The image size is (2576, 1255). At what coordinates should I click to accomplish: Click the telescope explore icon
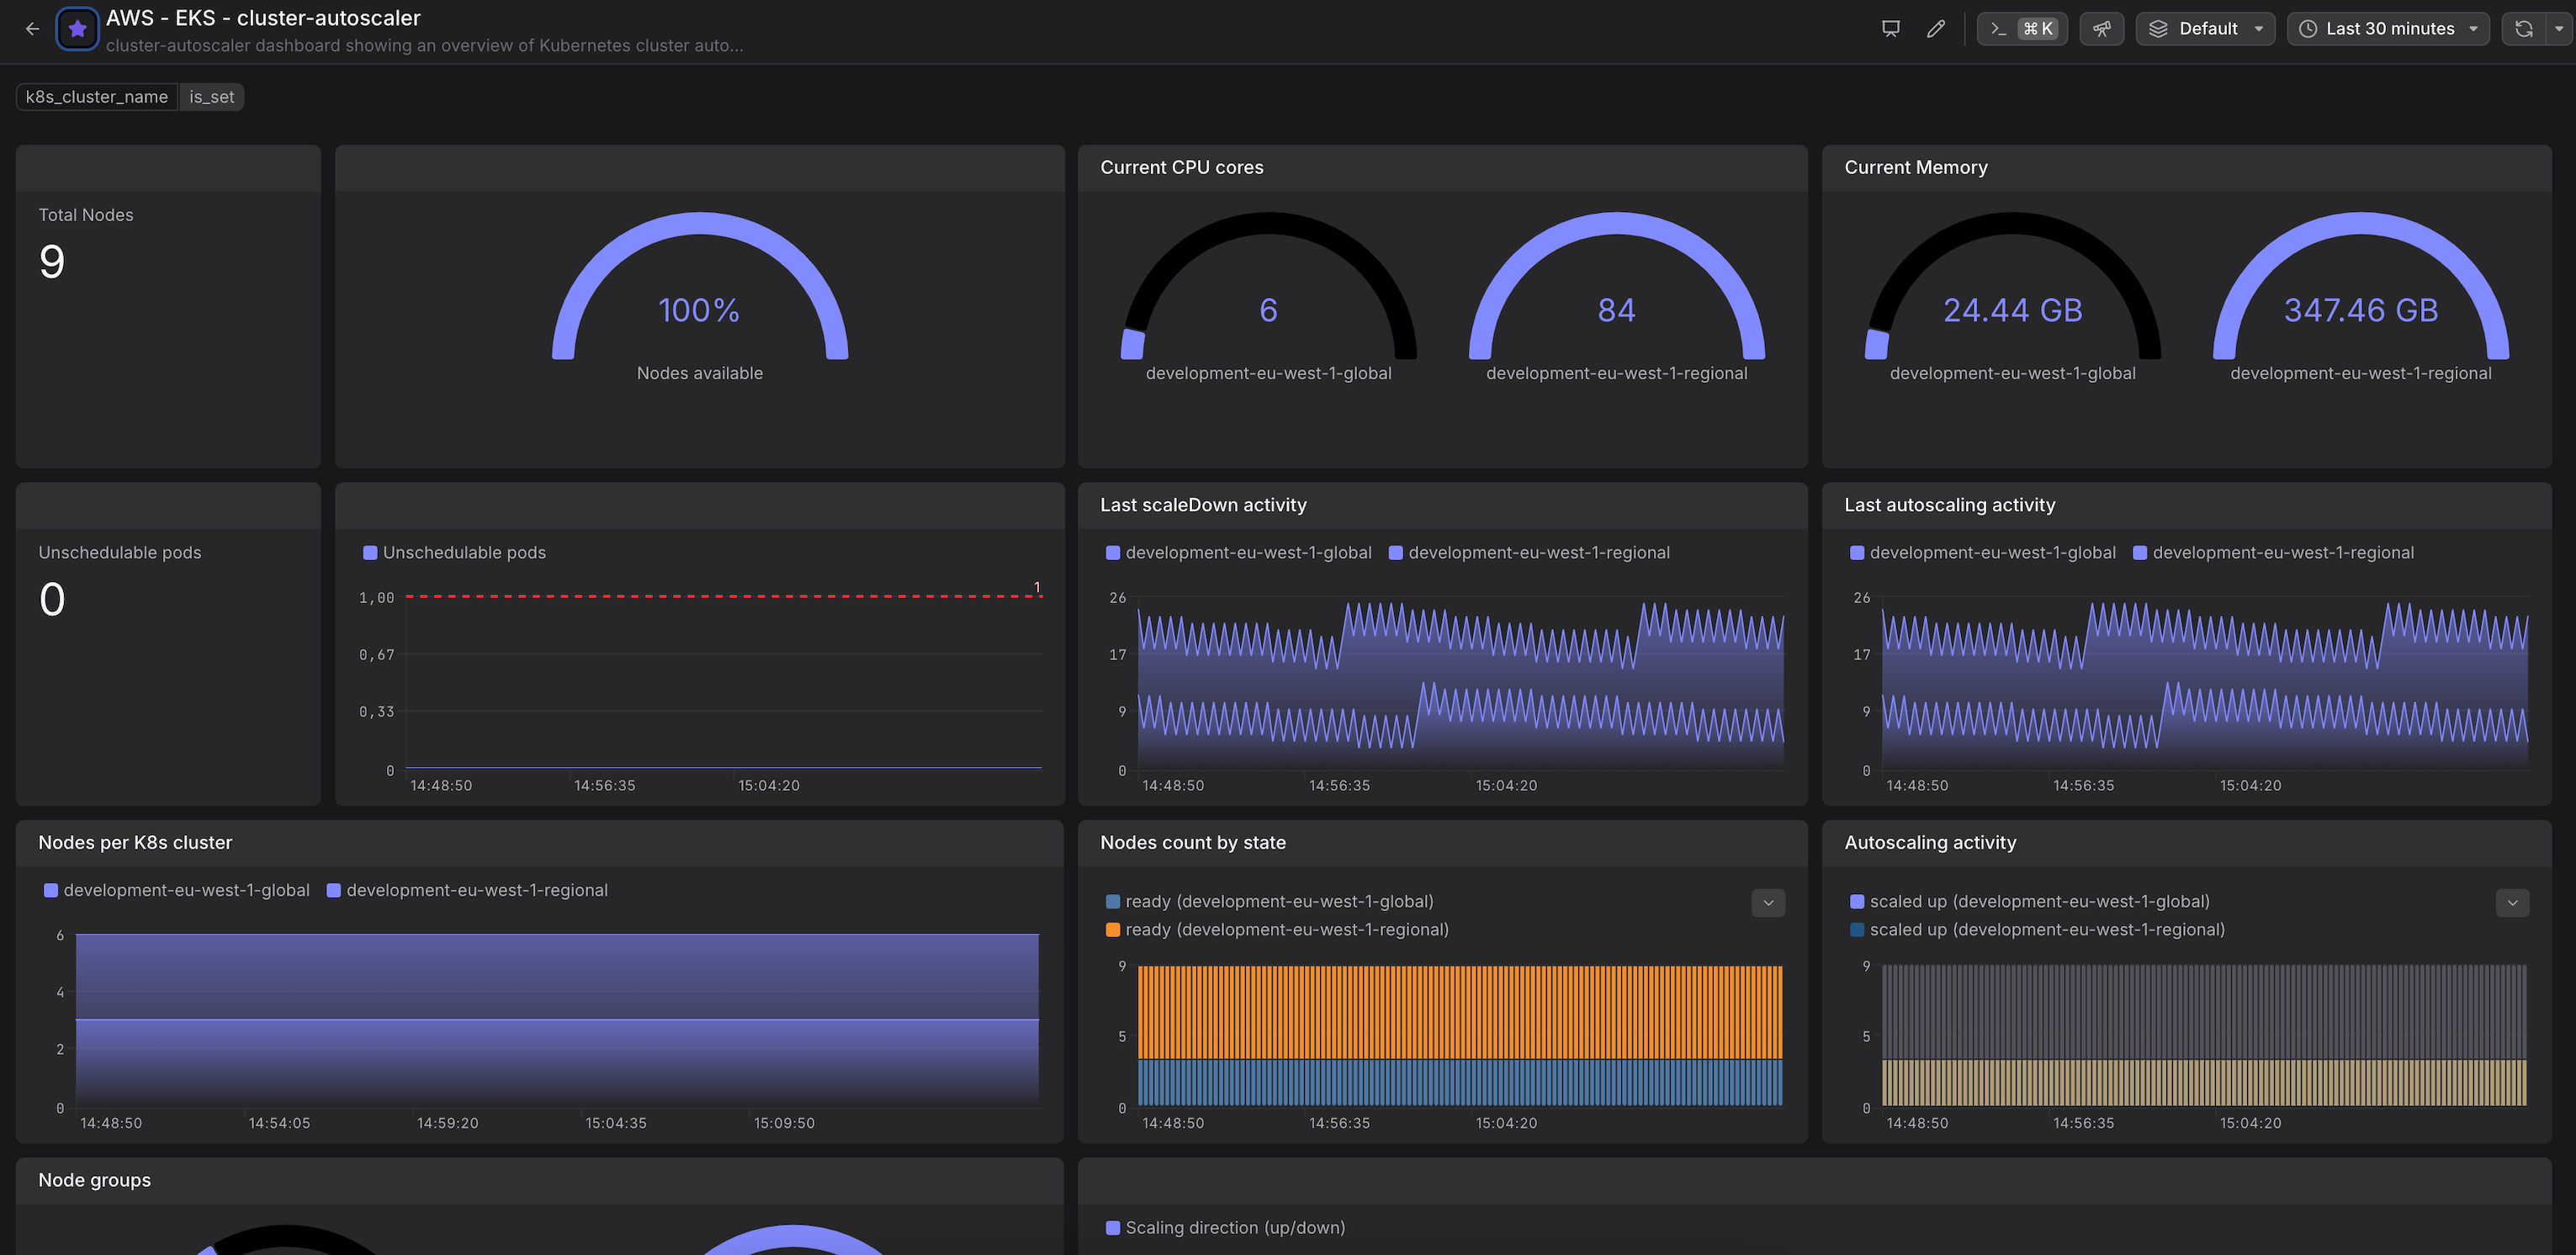point(2102,29)
